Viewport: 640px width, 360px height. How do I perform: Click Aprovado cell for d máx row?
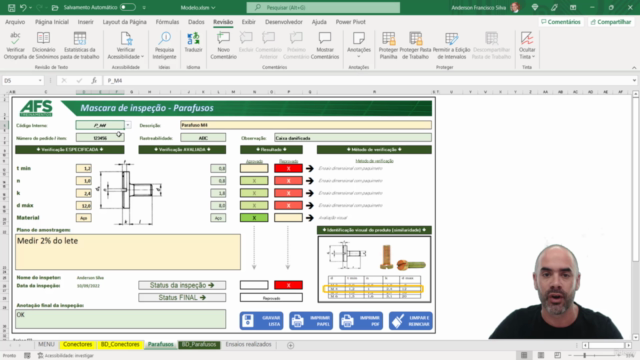(254, 205)
